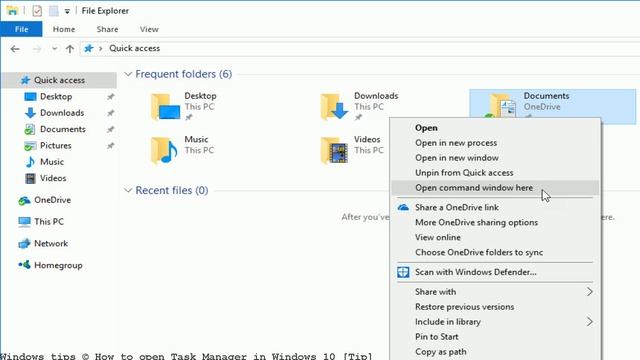Choose Share a OneDrive link
This screenshot has height=360, width=640.
495,207
